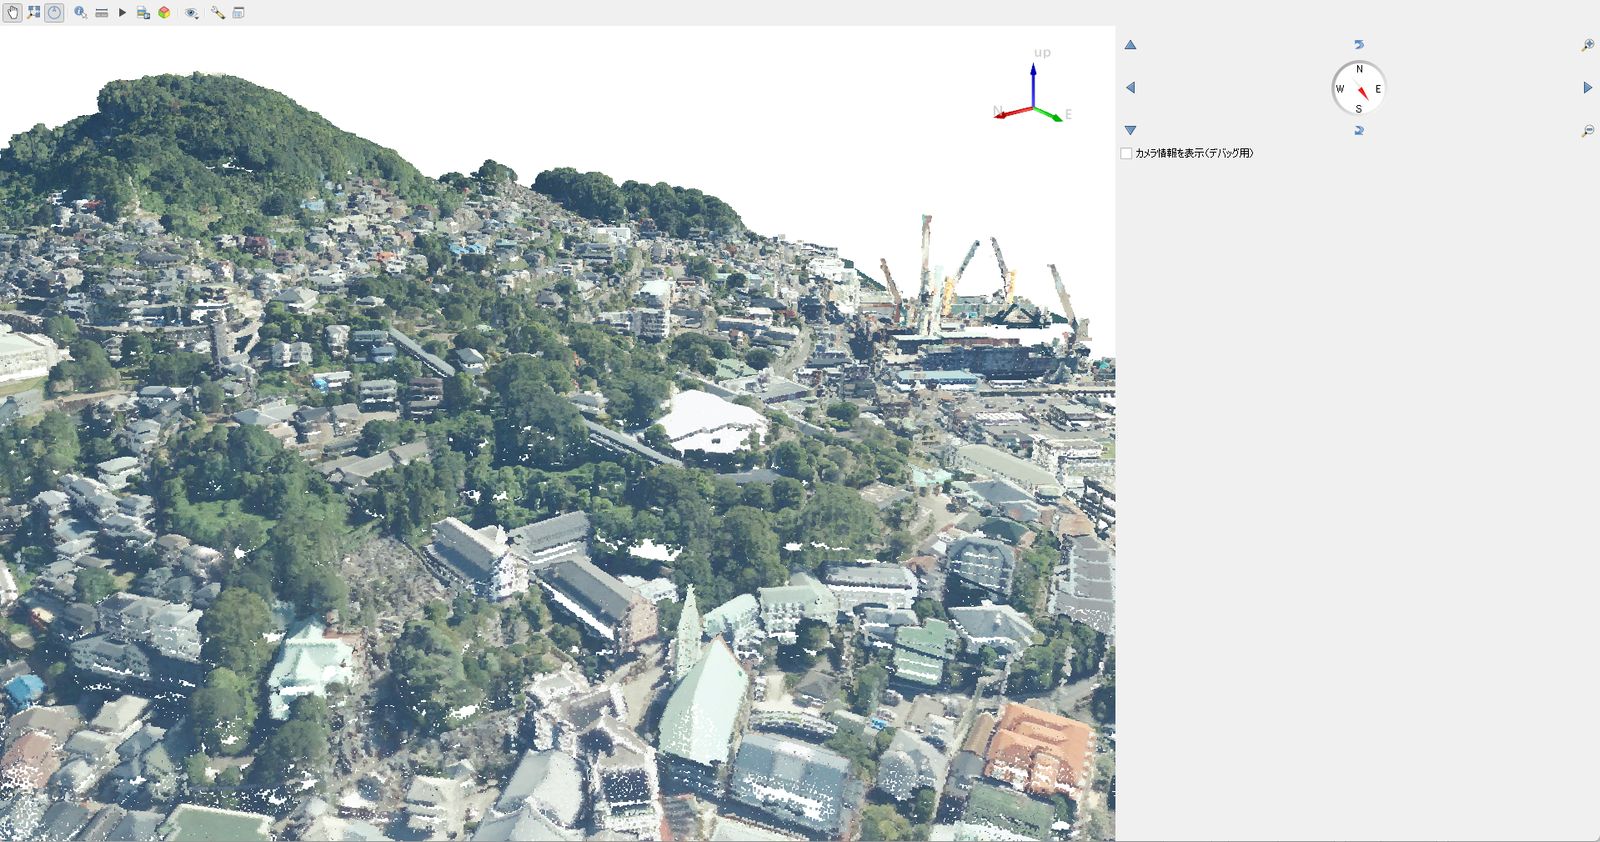Enable the カメラ情報を表示(デバッグ用) checkbox
The image size is (1600, 842).
point(1126,153)
